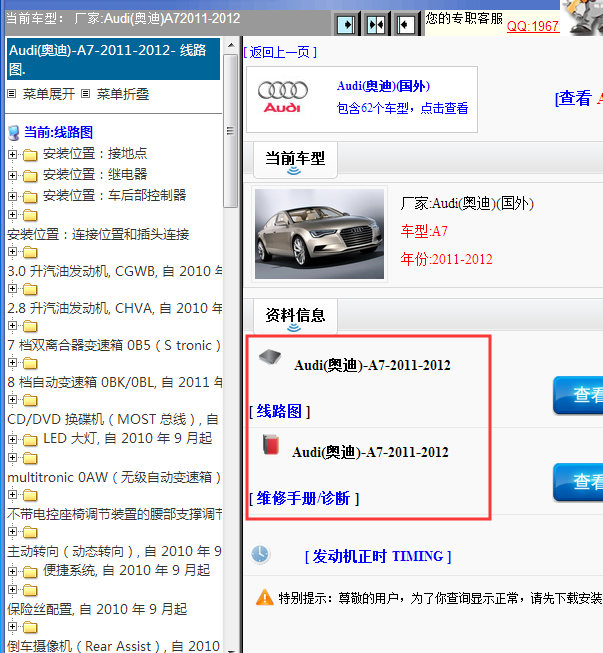Expand the 安装位置：接地点 tree node

[x=12, y=155]
